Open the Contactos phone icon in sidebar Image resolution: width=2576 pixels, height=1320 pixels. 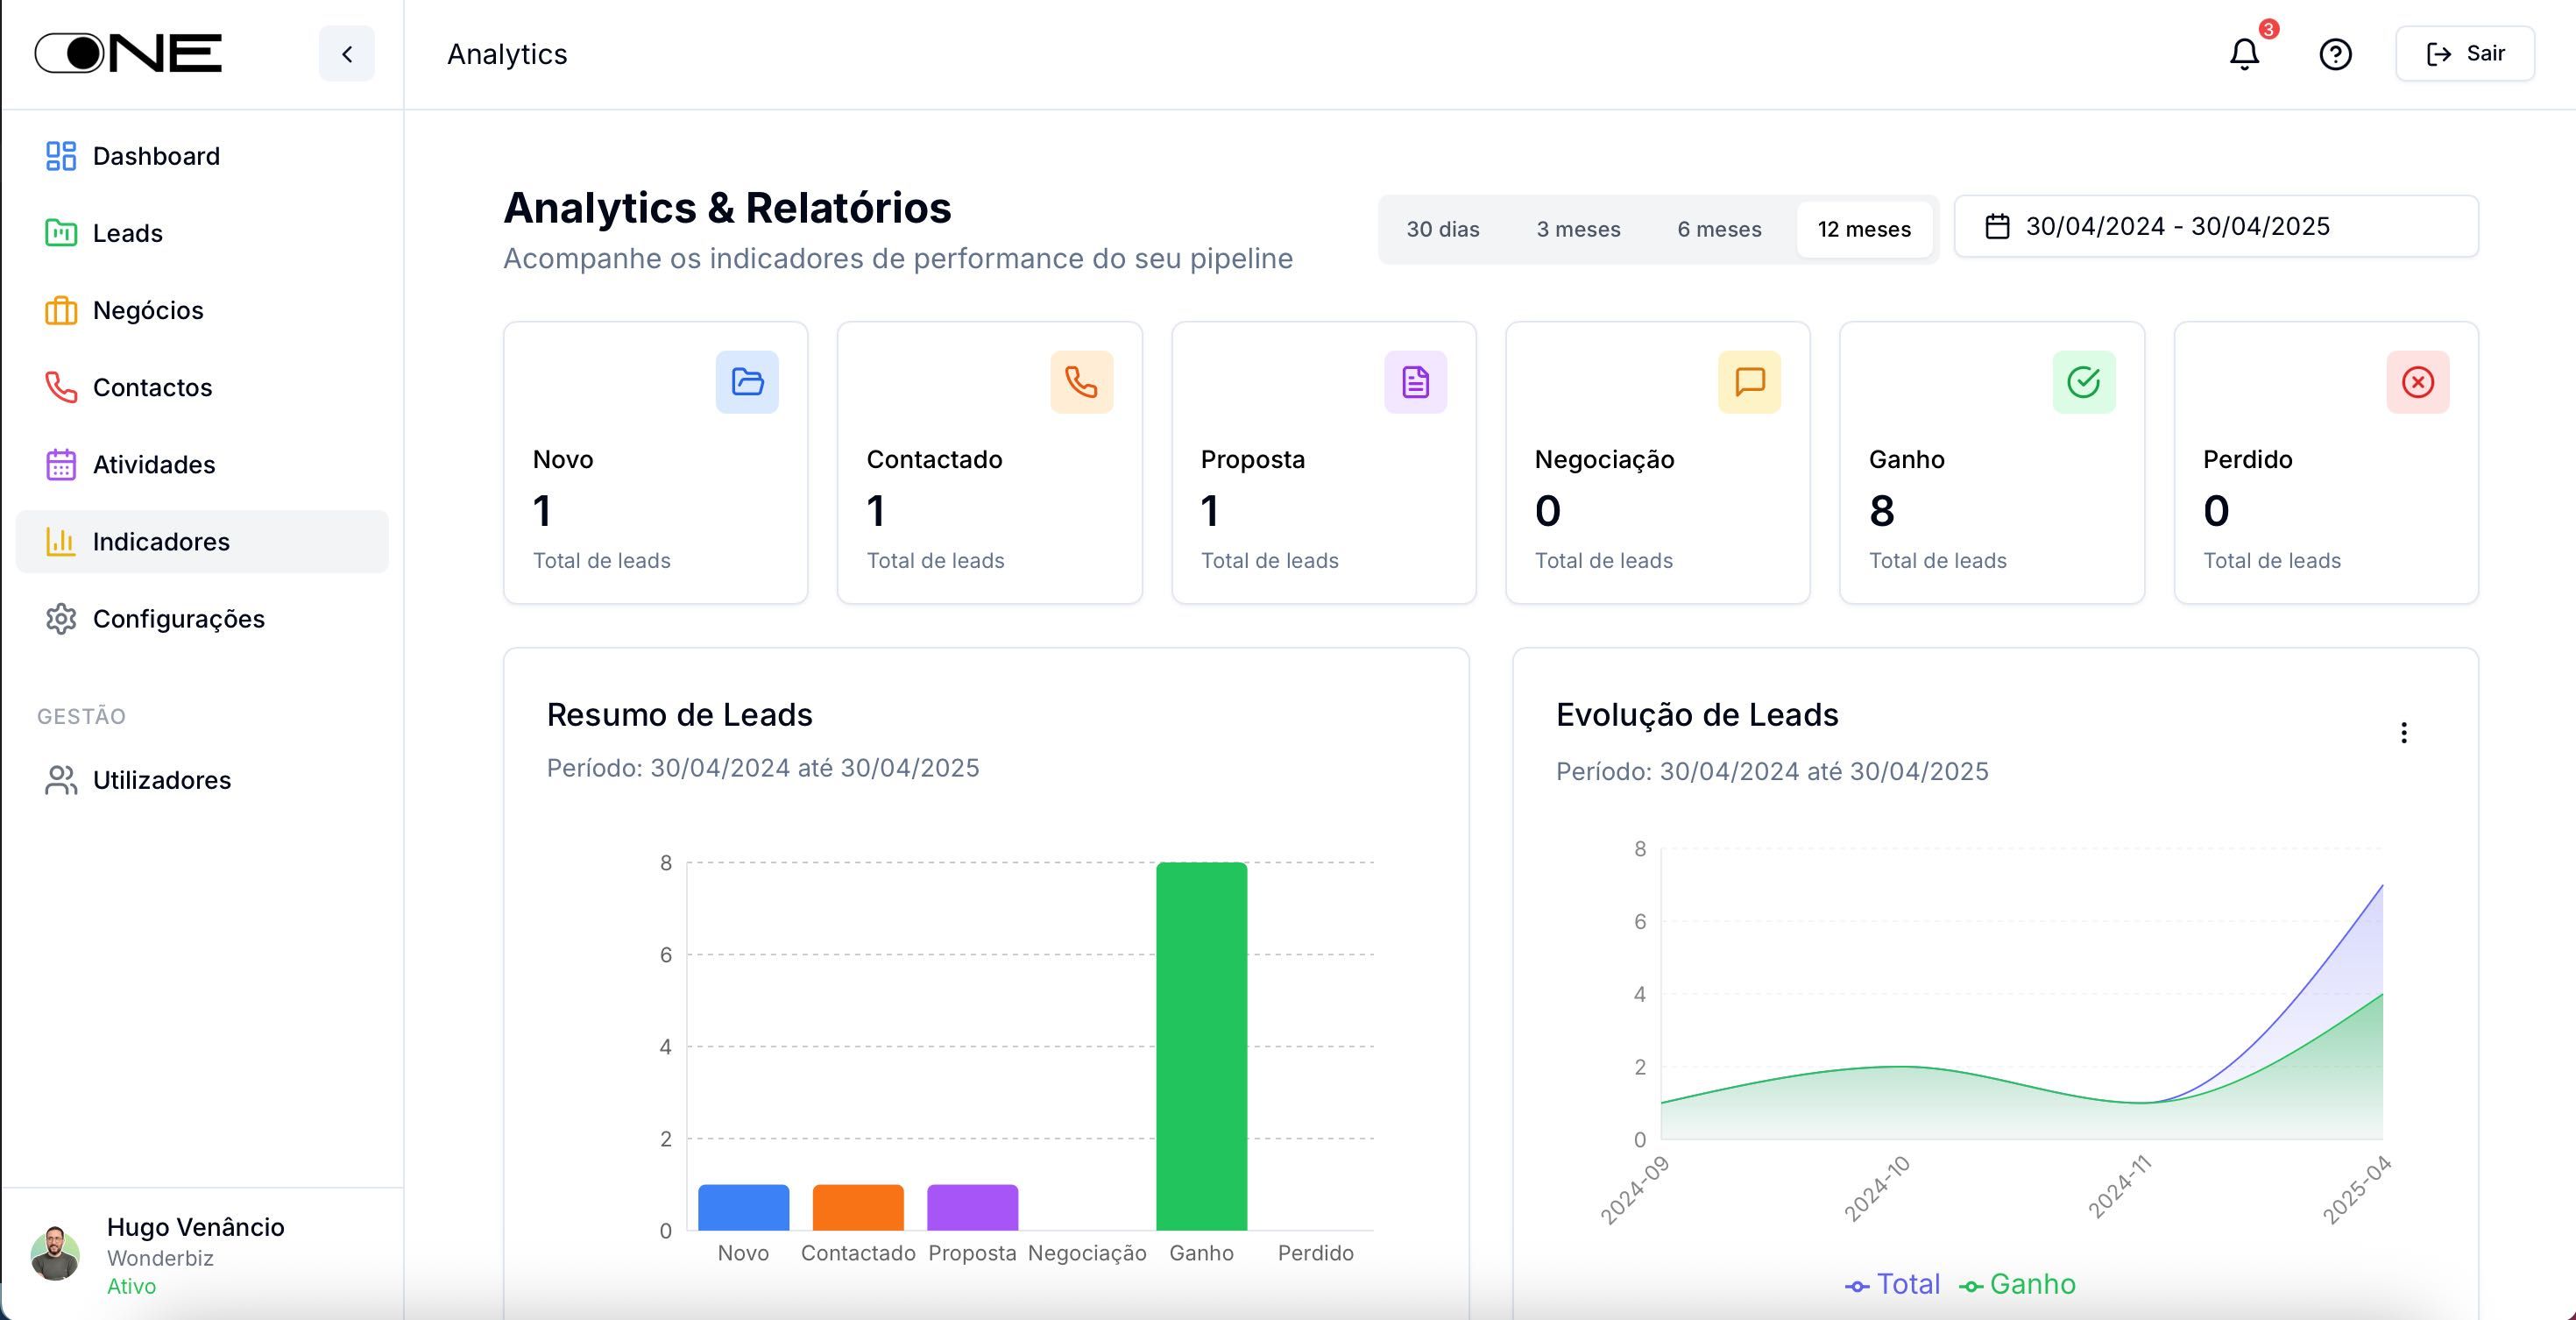point(61,387)
